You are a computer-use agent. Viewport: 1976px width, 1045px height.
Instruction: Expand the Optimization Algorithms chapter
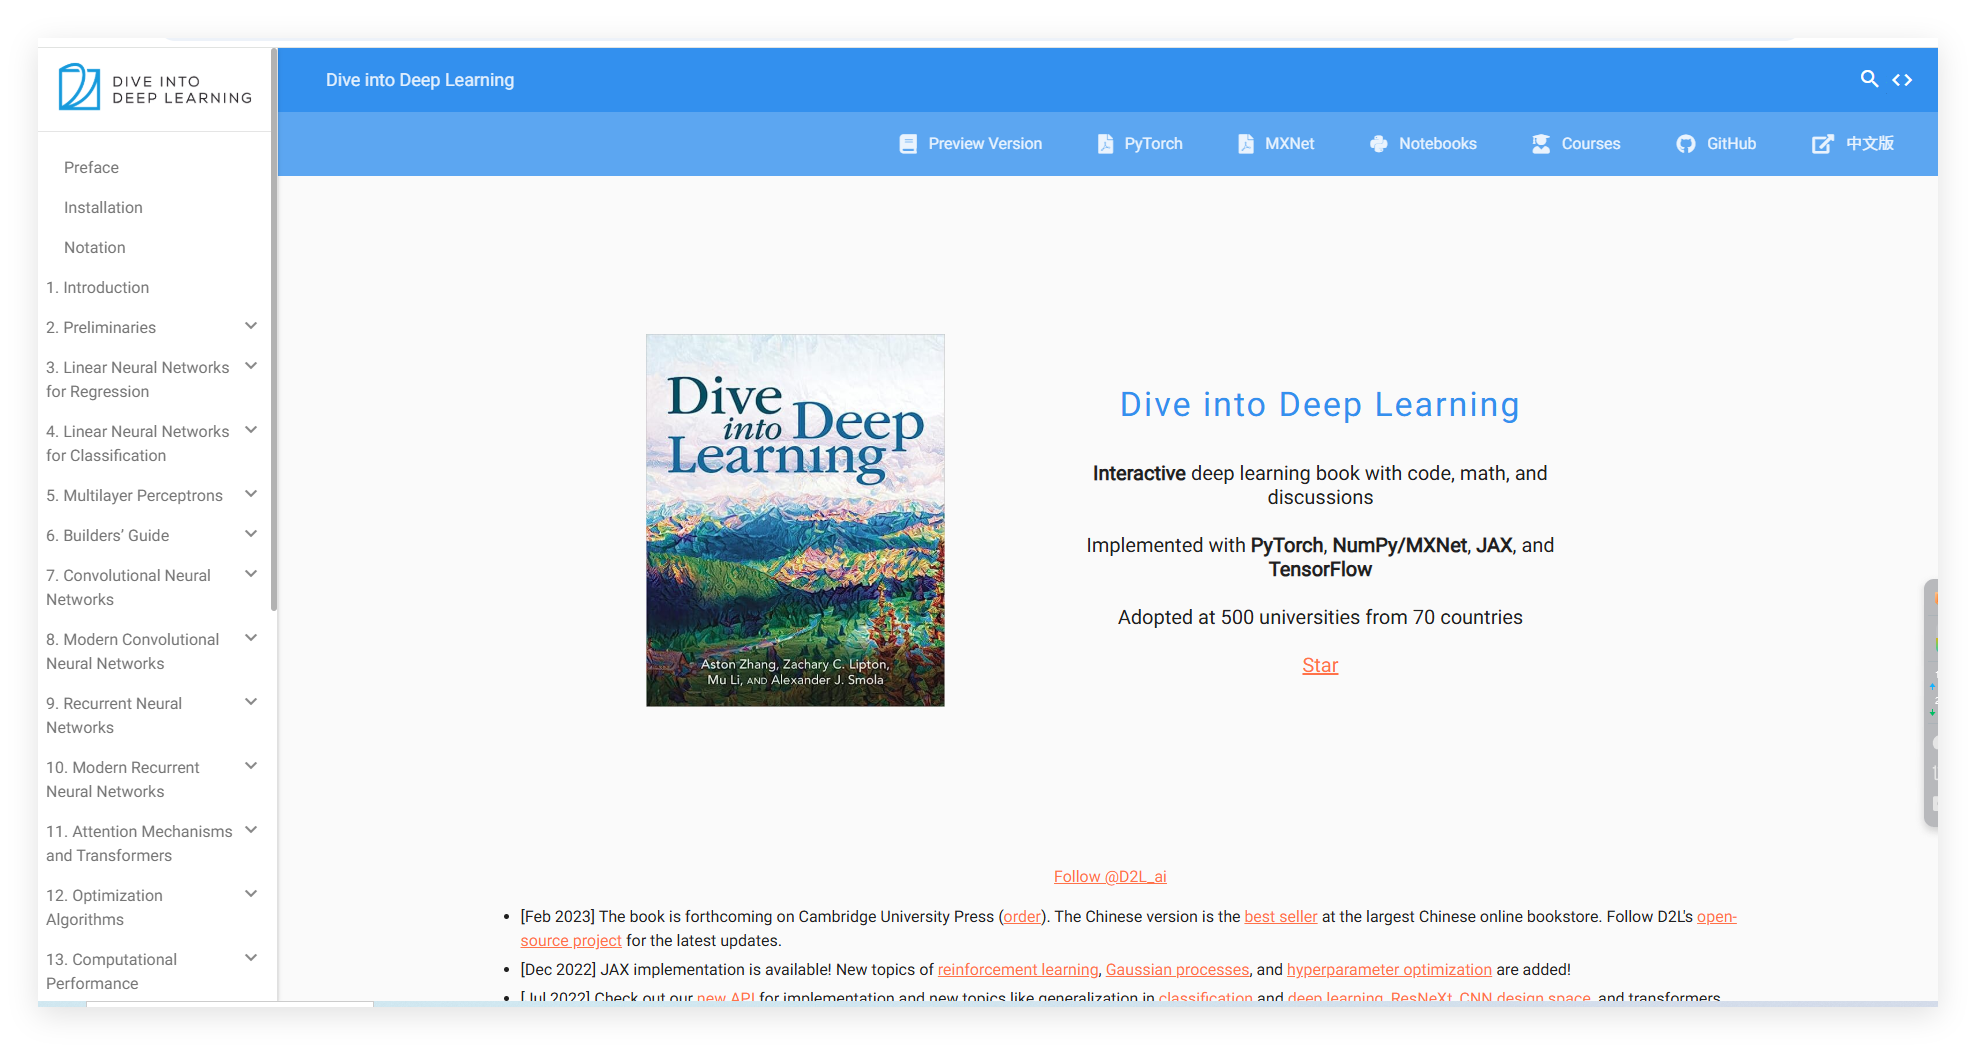[251, 894]
